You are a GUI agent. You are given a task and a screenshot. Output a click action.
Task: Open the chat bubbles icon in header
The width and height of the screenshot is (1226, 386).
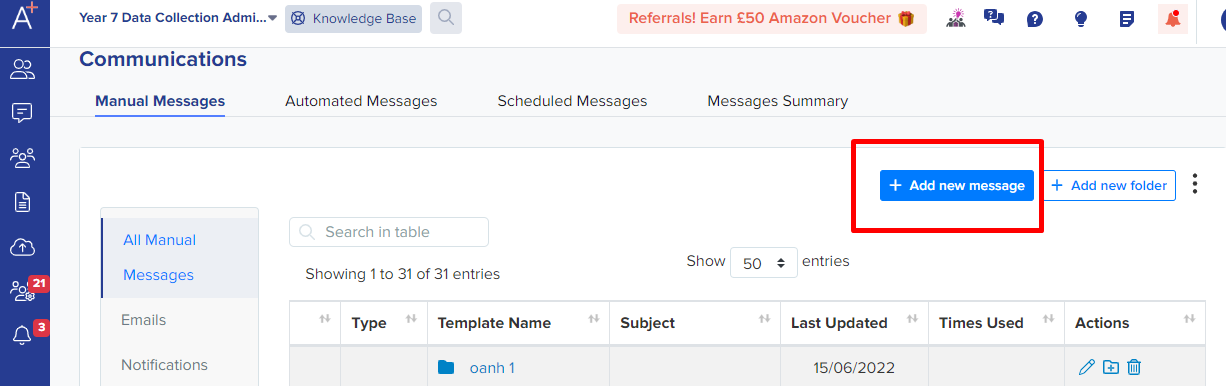pos(993,18)
